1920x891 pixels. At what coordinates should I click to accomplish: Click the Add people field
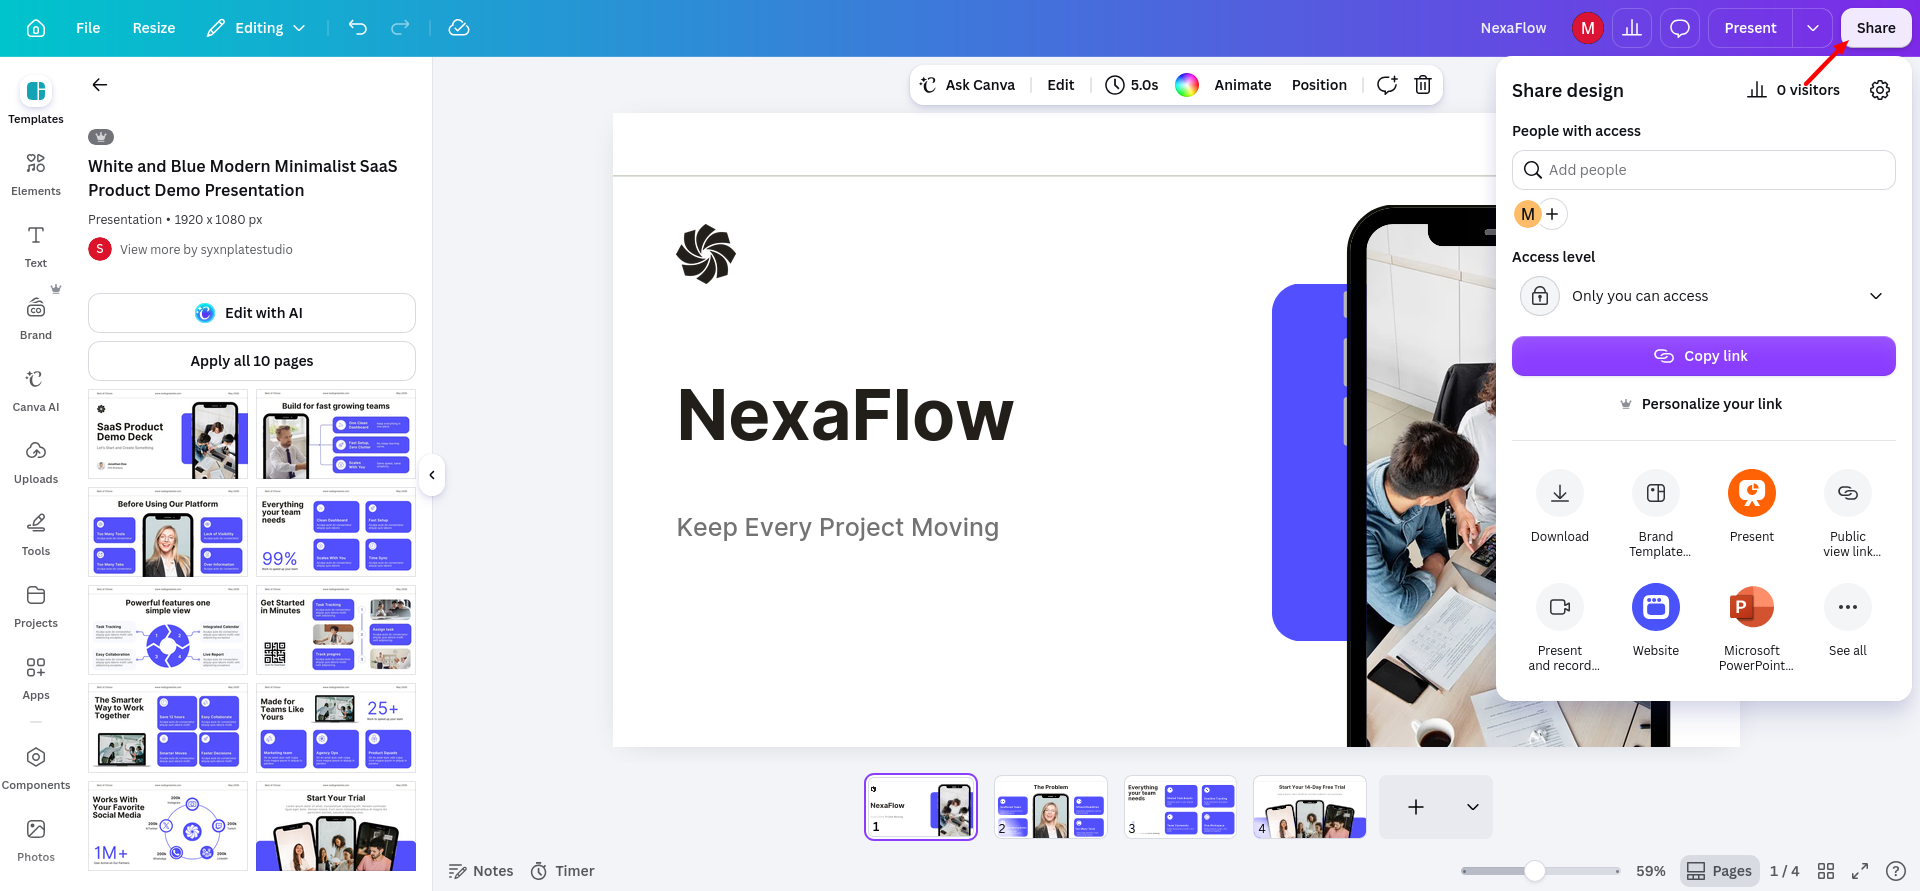[1704, 170]
